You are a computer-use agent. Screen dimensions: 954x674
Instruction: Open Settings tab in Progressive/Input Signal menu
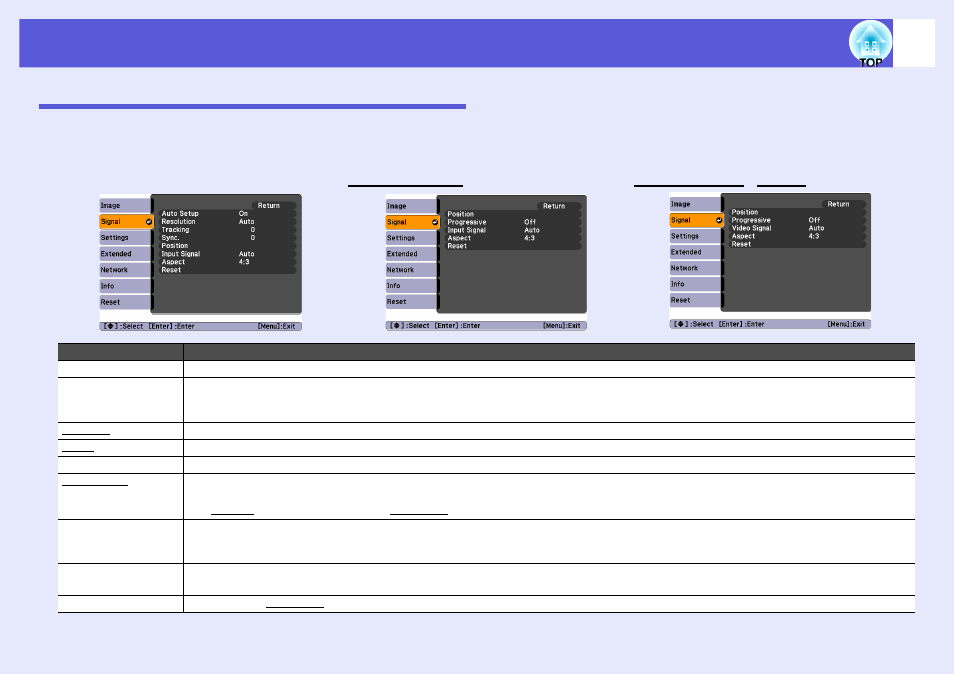point(411,238)
